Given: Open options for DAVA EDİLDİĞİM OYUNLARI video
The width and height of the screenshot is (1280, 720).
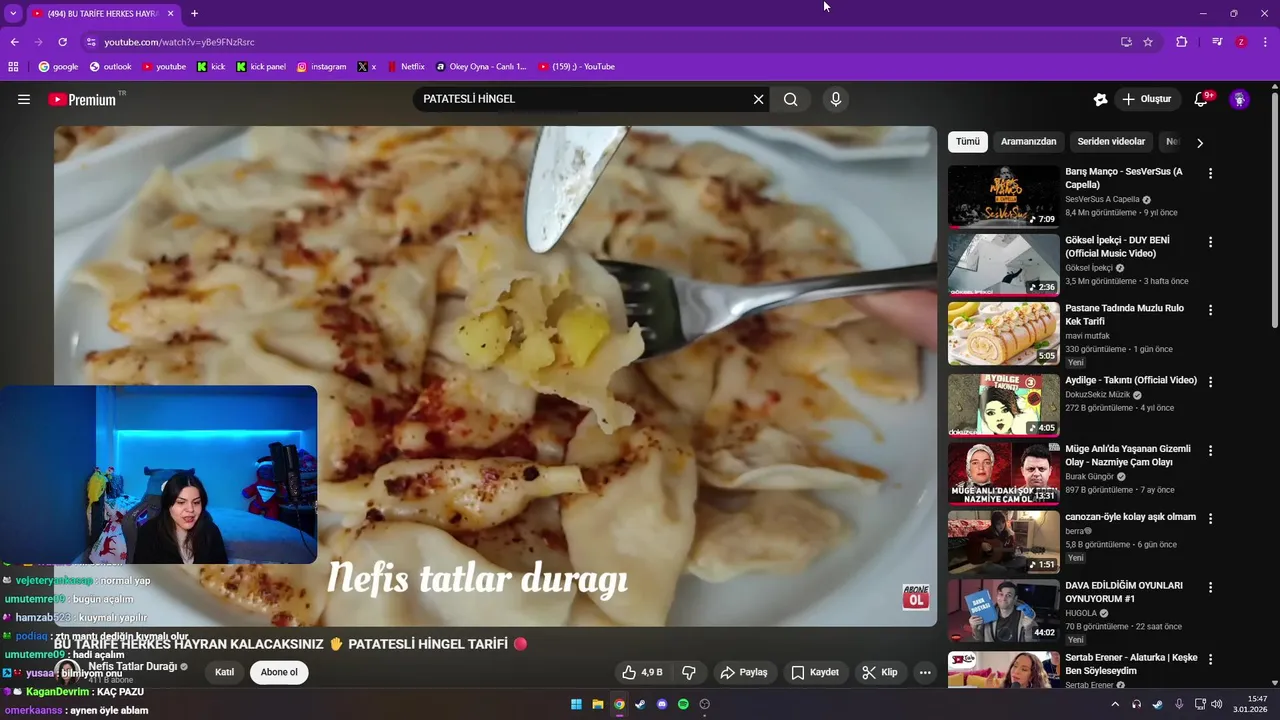Looking at the screenshot, I should (x=1210, y=587).
